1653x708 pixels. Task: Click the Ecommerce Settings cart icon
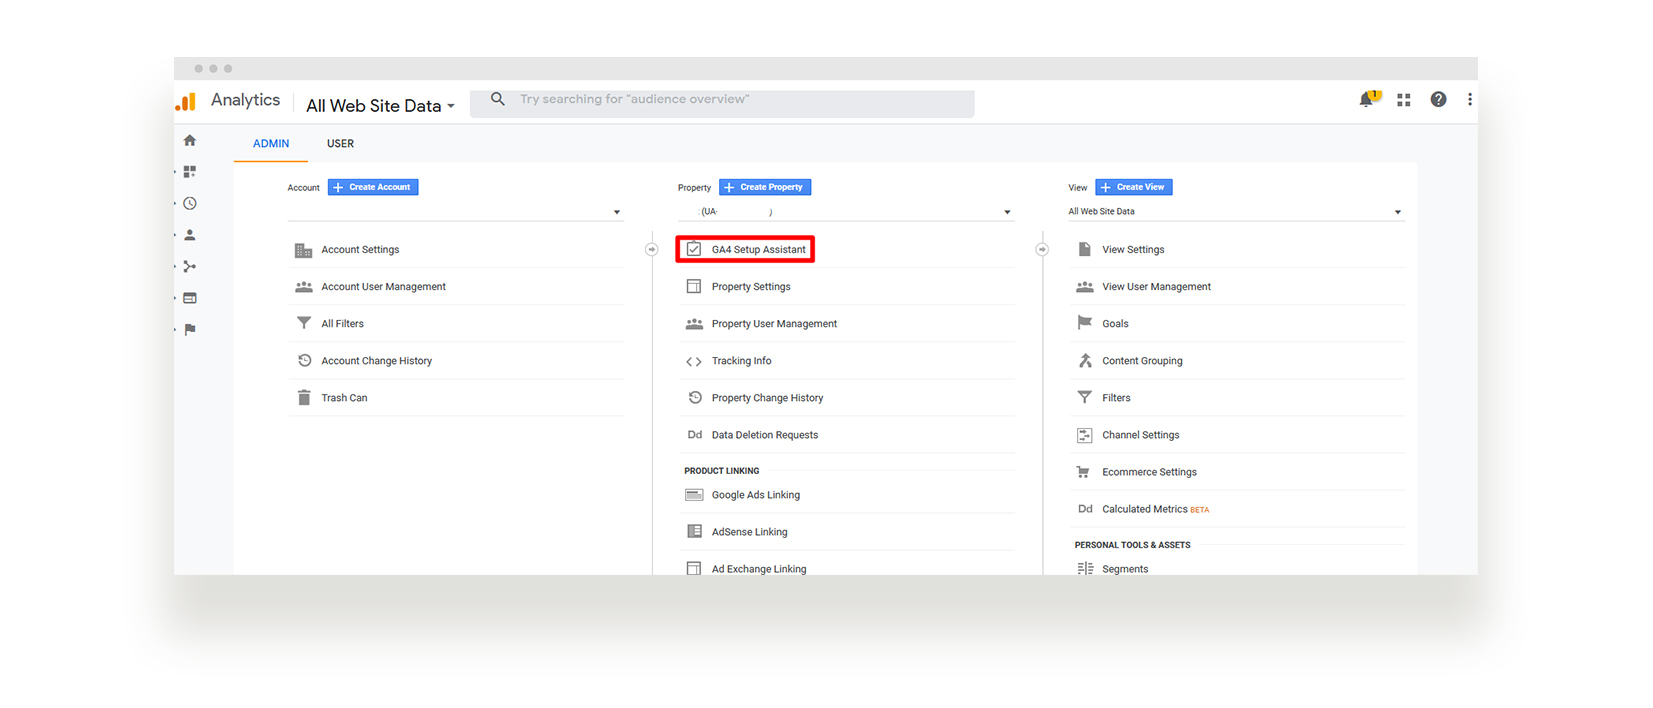click(1083, 471)
